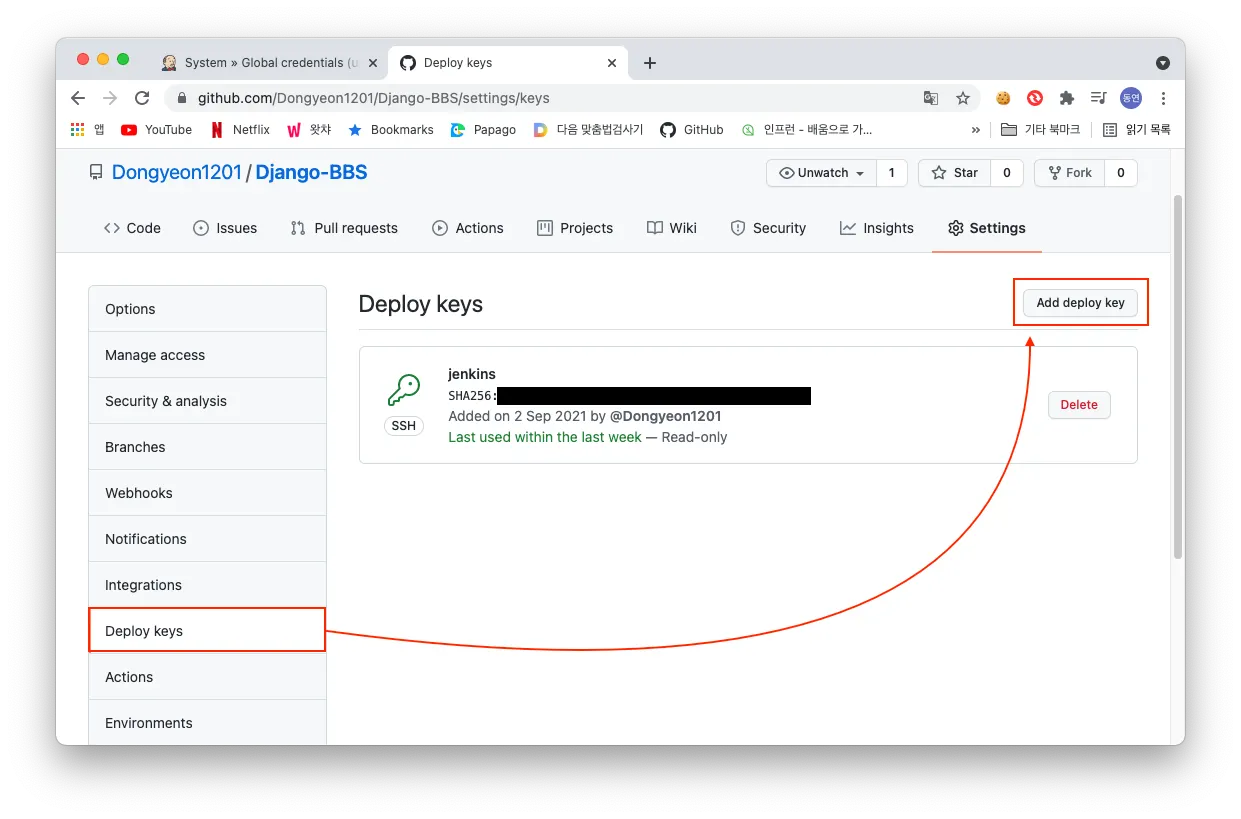Select Branches in settings sidebar
This screenshot has height=819, width=1241.
207,447
